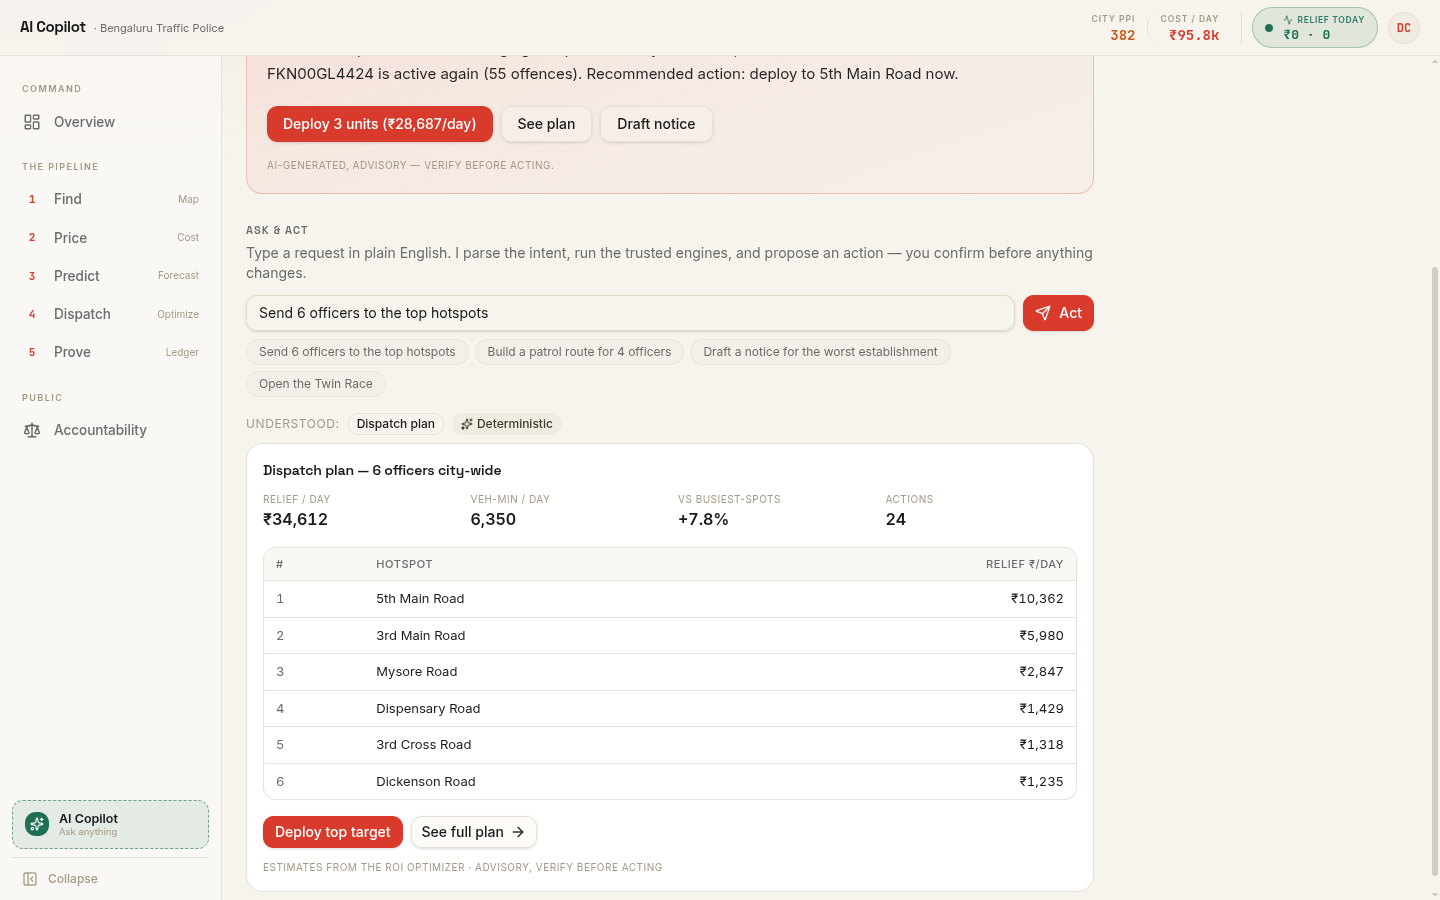Select the 3rd Cross Road row
The image size is (1440, 900).
[670, 745]
